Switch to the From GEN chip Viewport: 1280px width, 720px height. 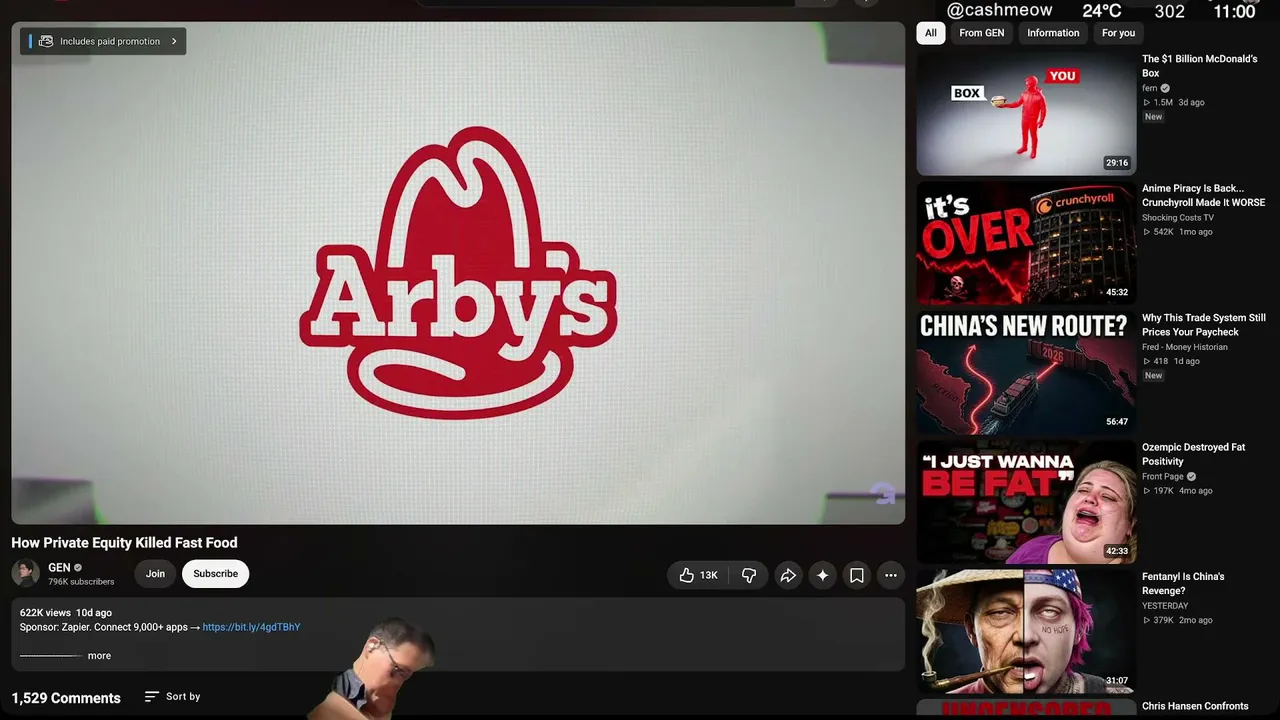(x=982, y=33)
